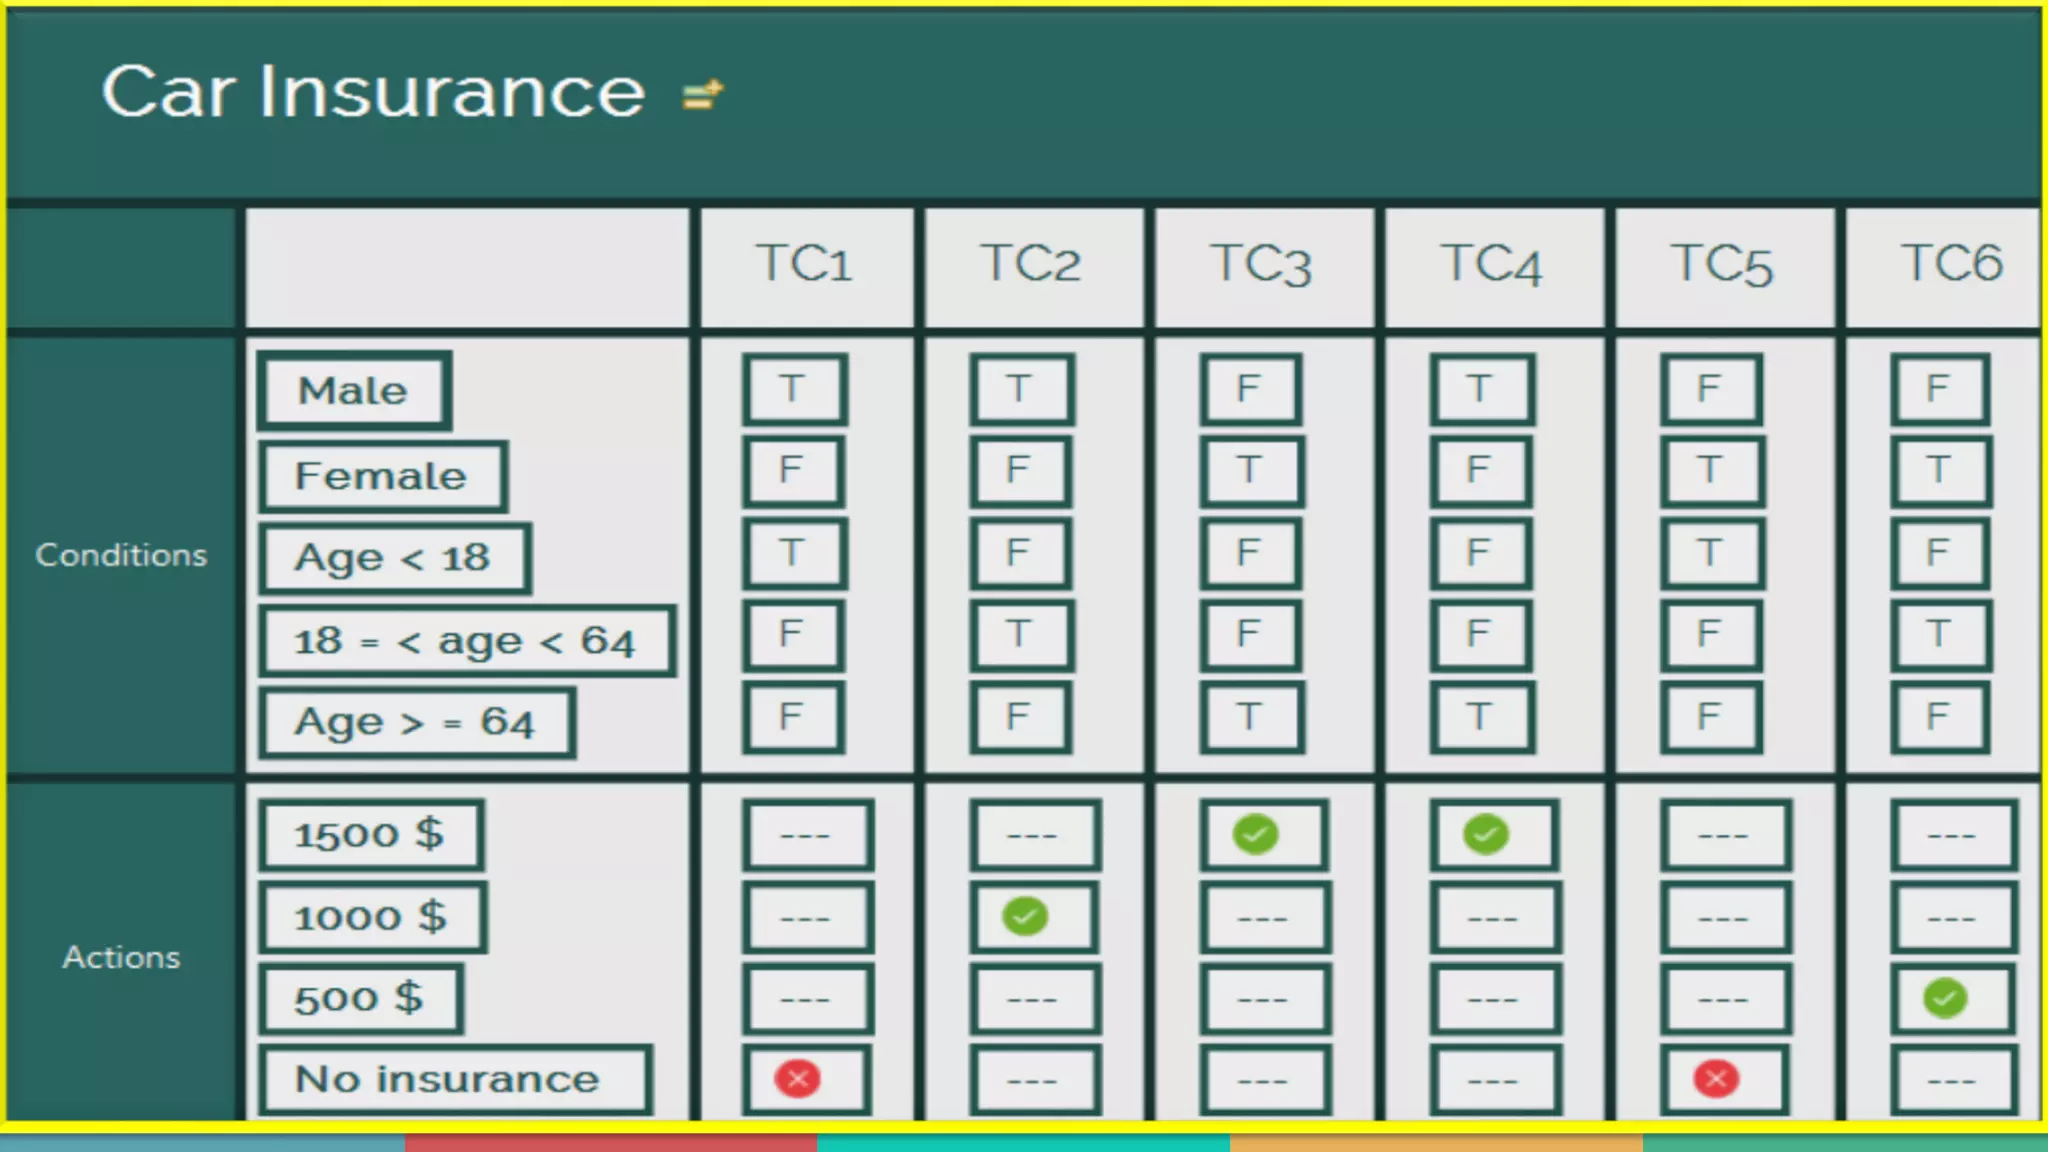2048x1152 pixels.
Task: Click the 1500 $ action label
Action: click(369, 835)
